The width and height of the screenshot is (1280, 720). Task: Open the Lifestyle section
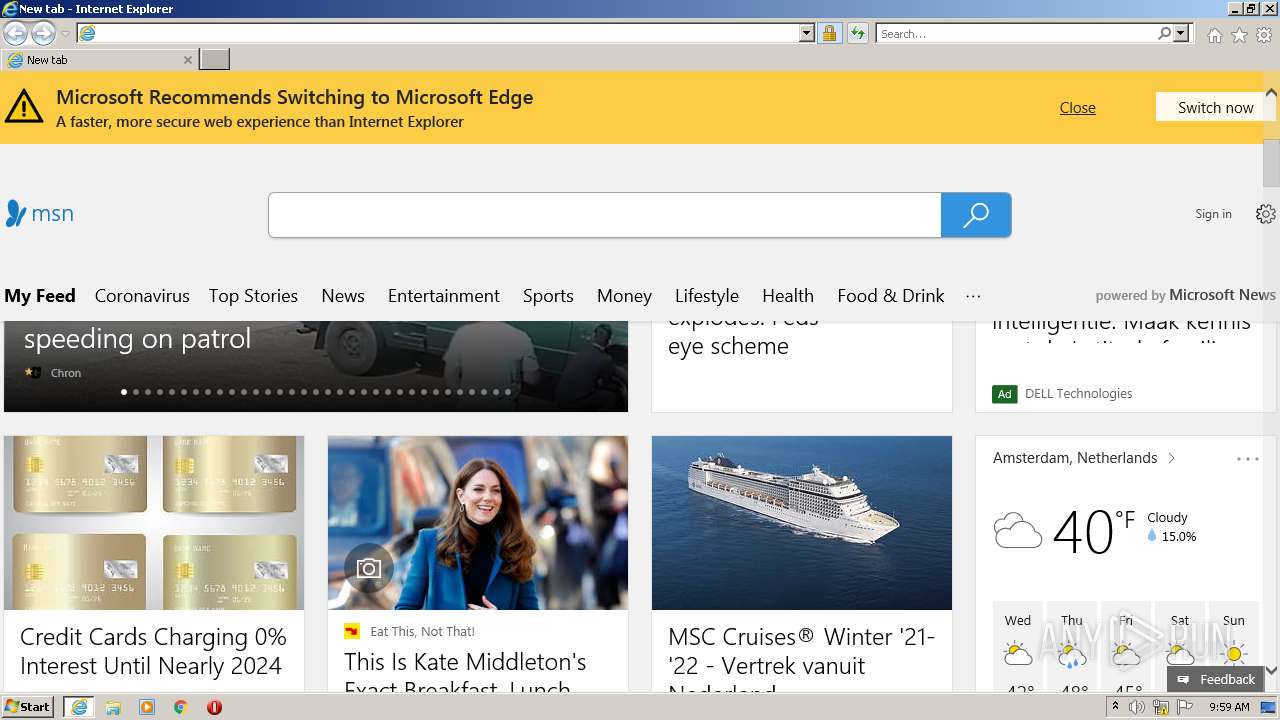(707, 295)
